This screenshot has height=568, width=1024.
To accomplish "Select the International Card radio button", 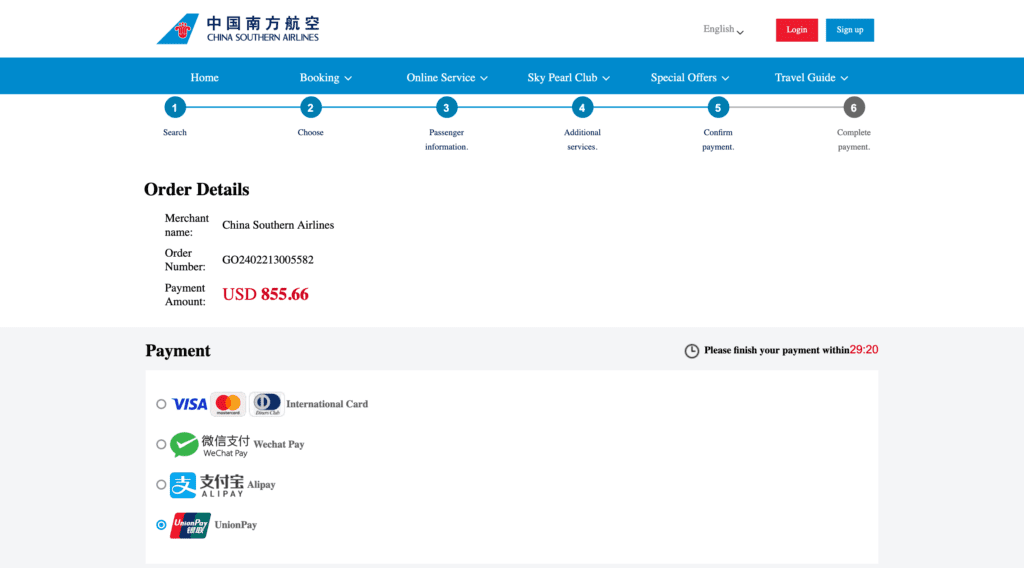I will pyautogui.click(x=161, y=404).
